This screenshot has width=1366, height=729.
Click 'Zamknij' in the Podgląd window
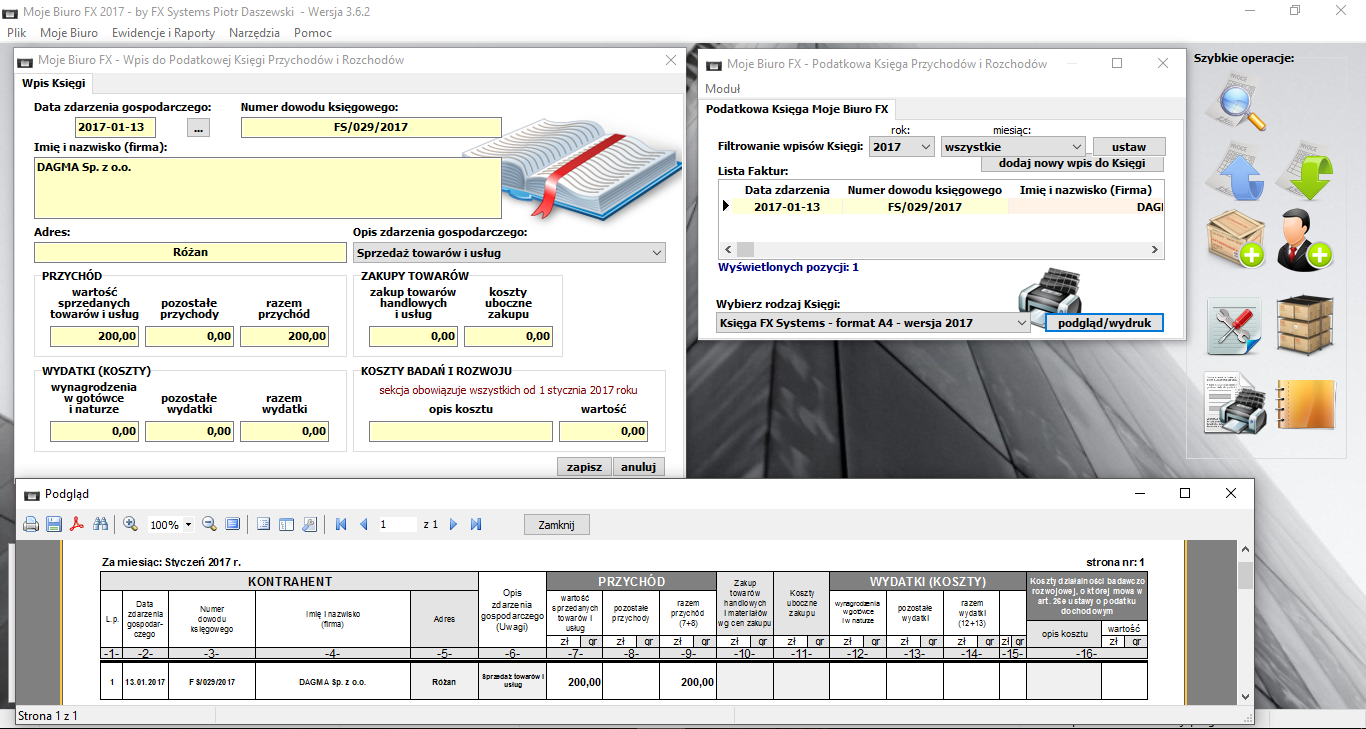[x=557, y=525]
